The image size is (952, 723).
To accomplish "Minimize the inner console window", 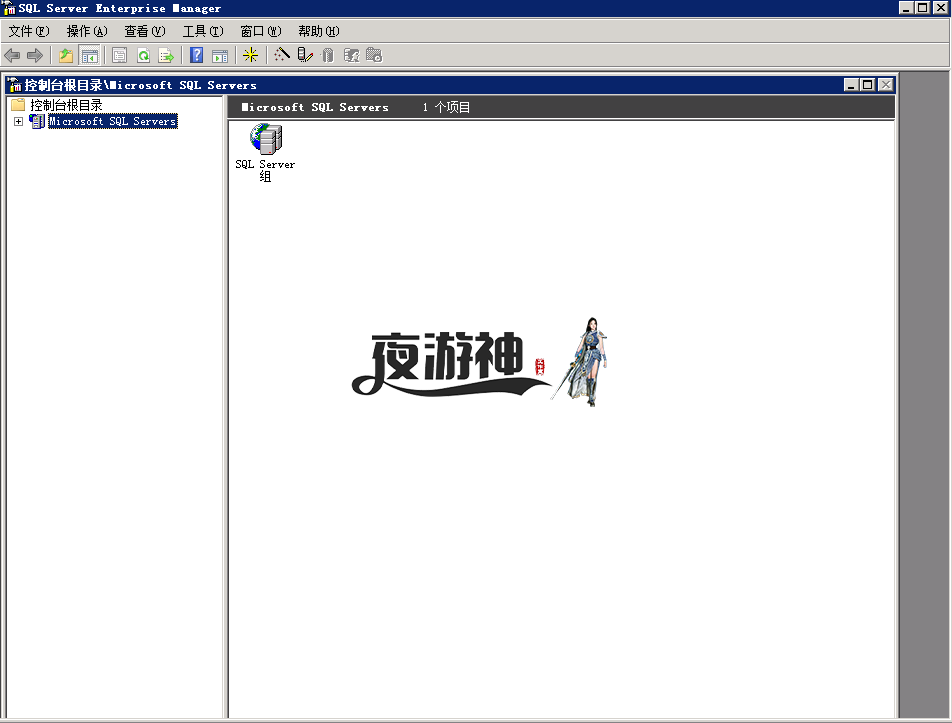I will point(851,84).
